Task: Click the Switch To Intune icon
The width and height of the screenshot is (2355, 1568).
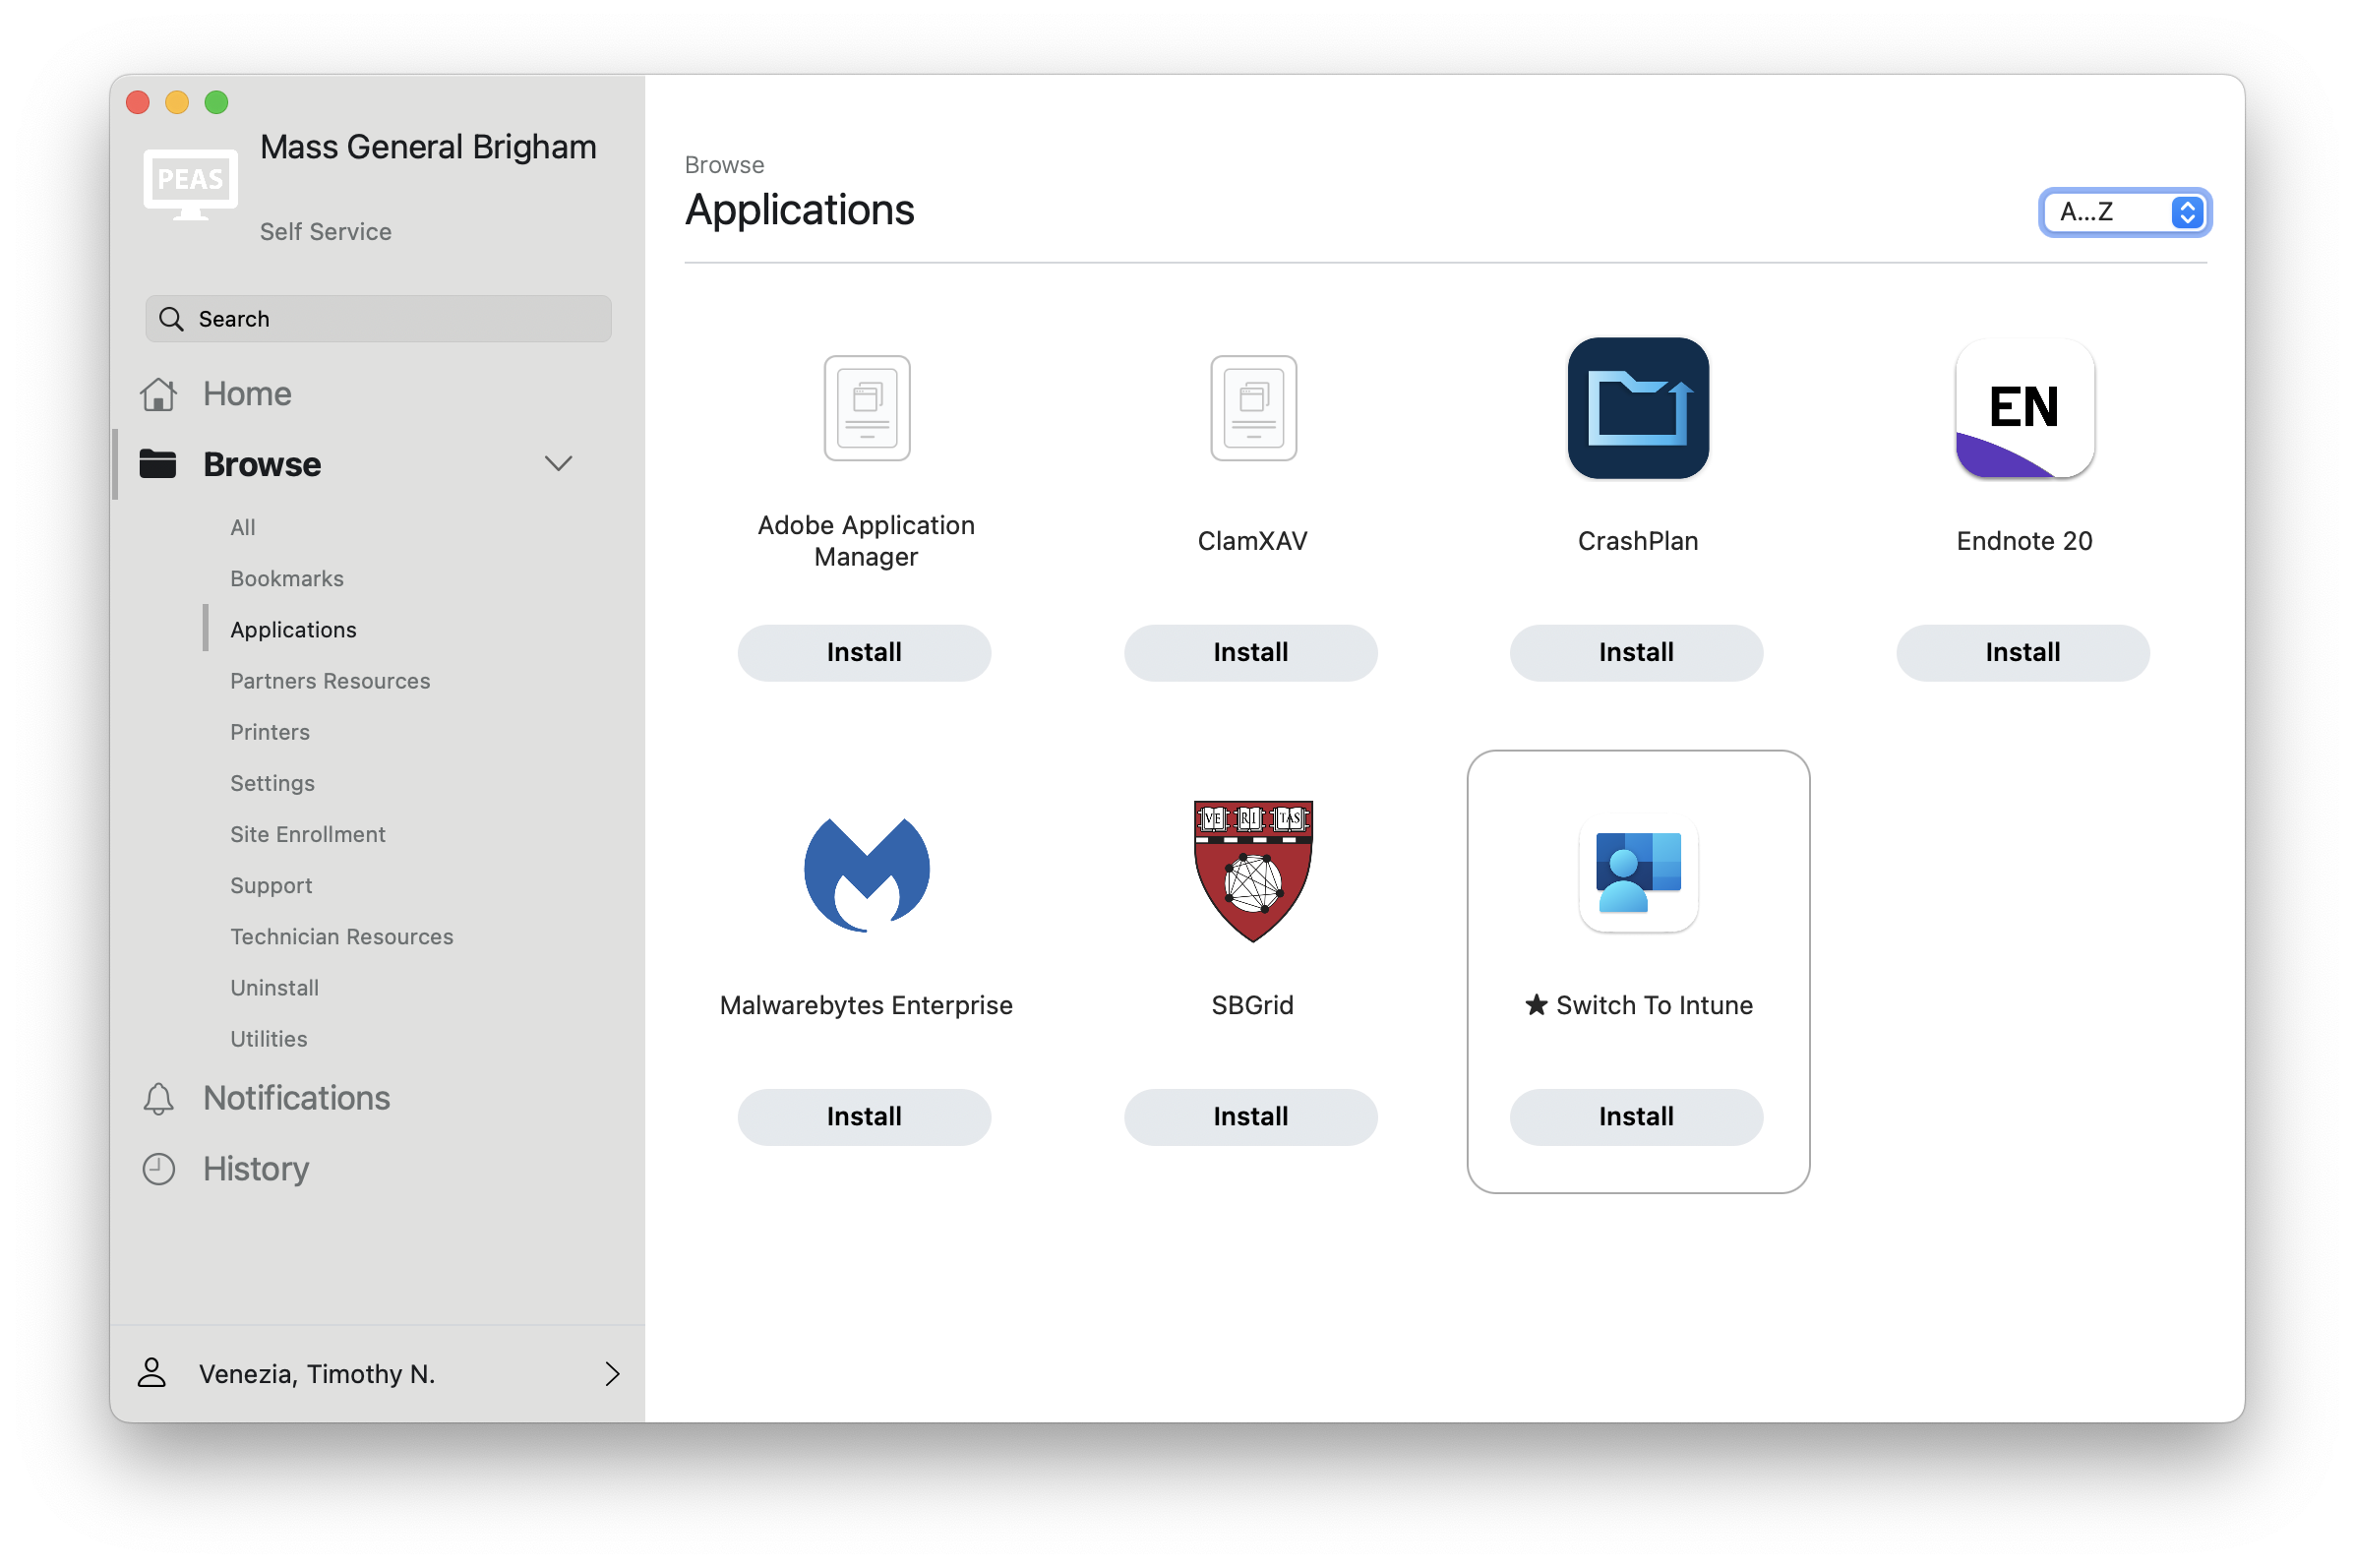Action: 1637,873
